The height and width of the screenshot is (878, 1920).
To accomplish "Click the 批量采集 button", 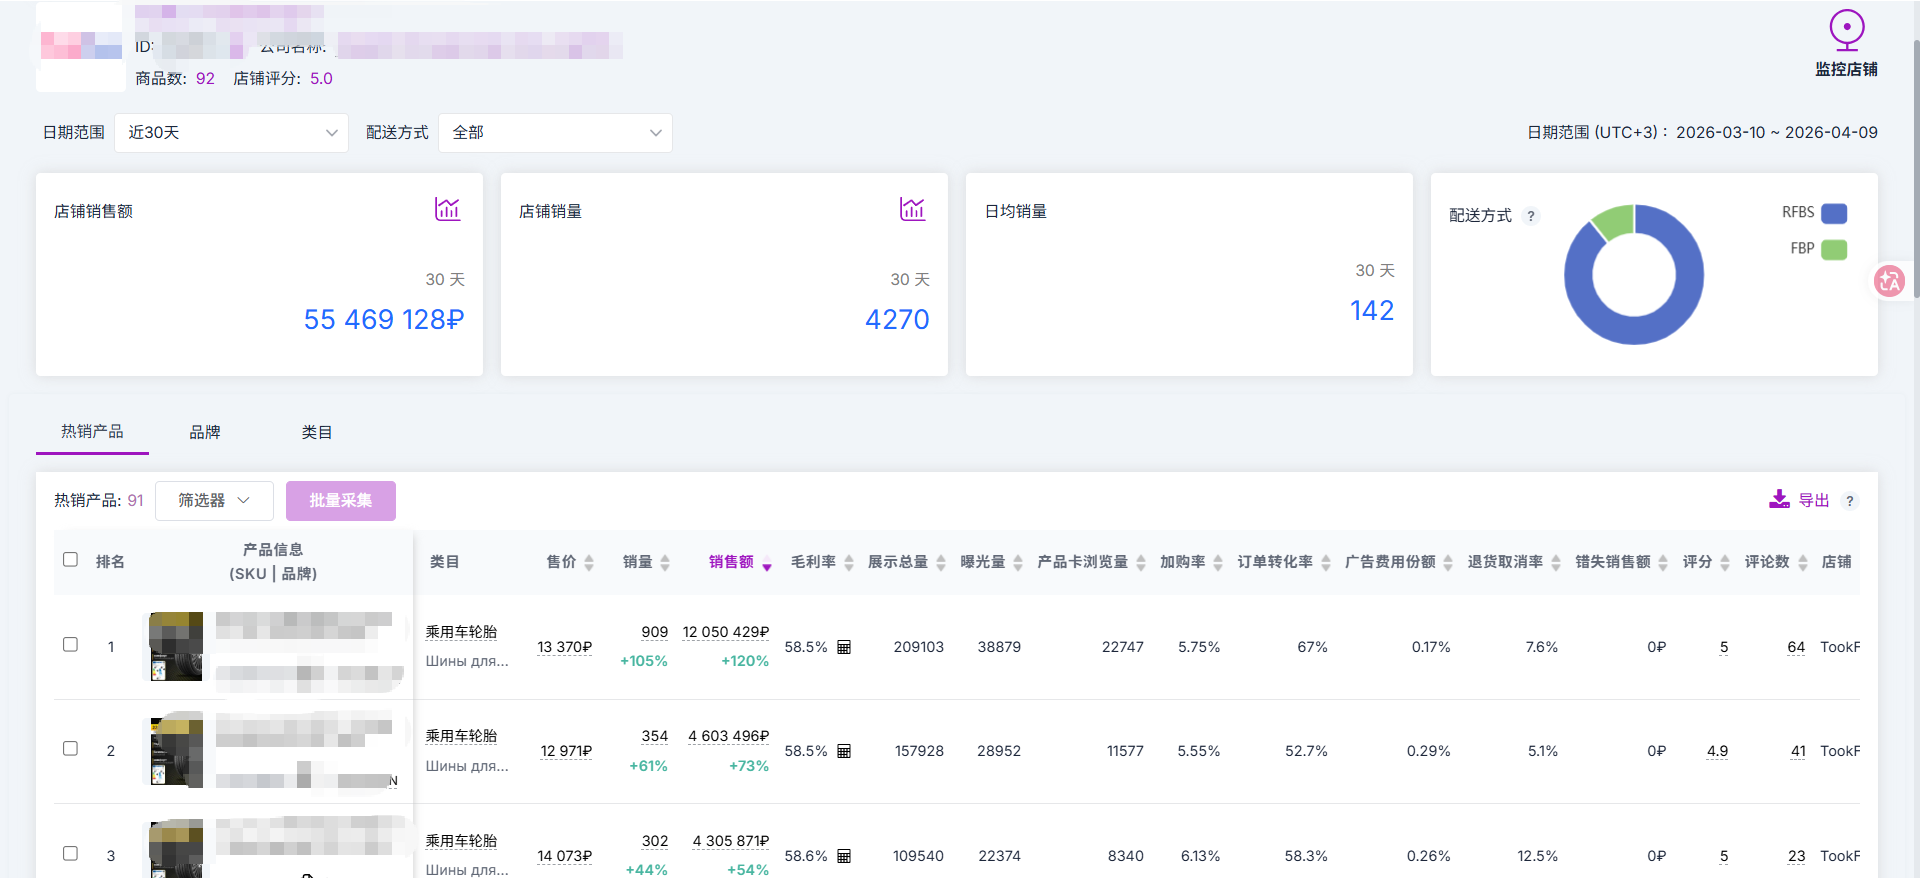I will 340,501.
